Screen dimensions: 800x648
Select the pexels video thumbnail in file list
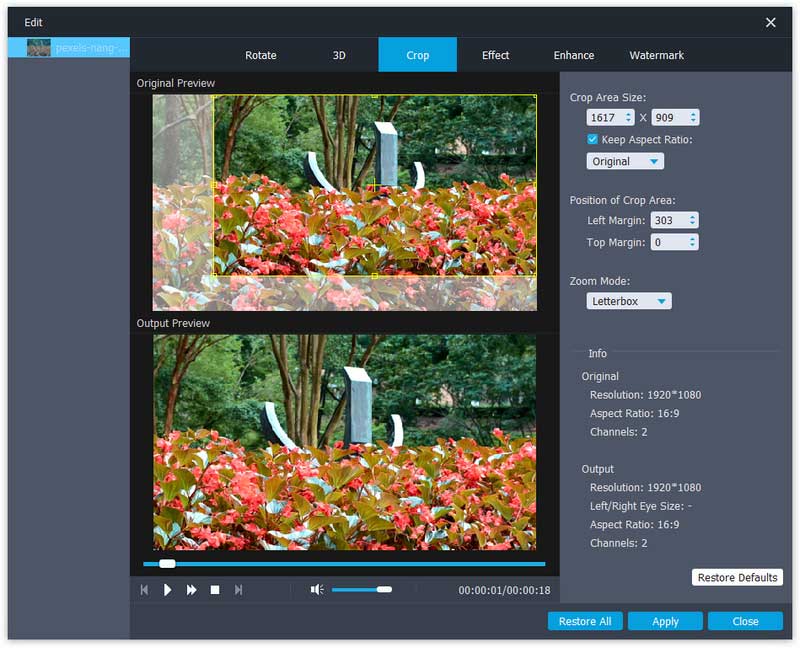[39, 47]
